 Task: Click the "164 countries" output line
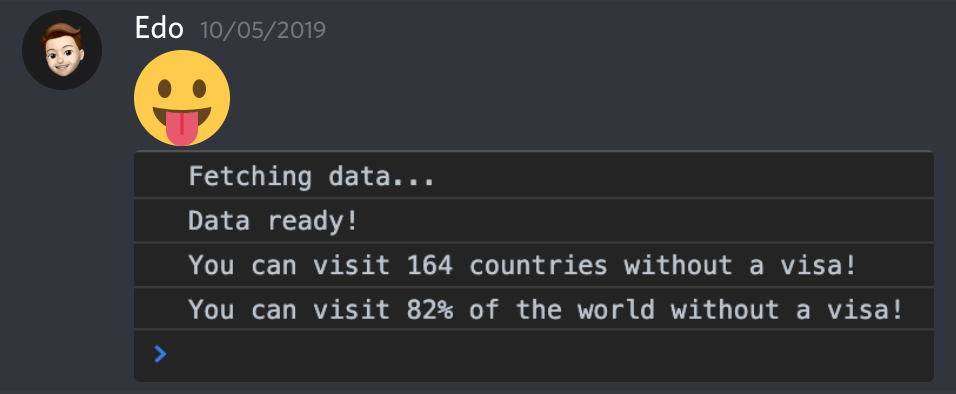tap(533, 265)
